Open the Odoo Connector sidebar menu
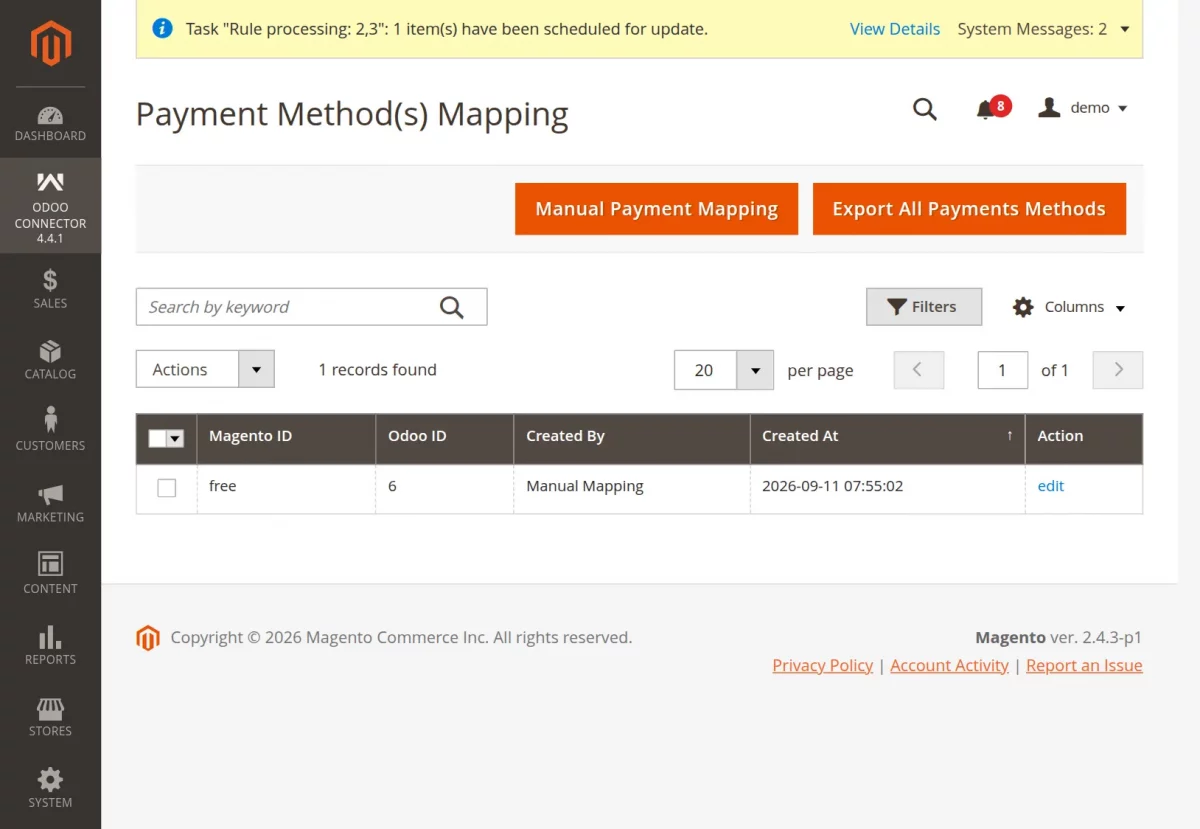The image size is (1200, 829). [x=50, y=205]
